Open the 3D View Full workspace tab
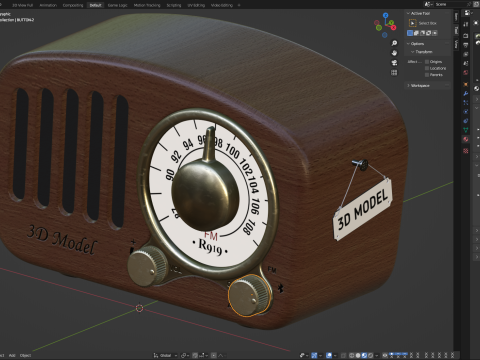This screenshot has width=480, height=360. pyautogui.click(x=22, y=5)
